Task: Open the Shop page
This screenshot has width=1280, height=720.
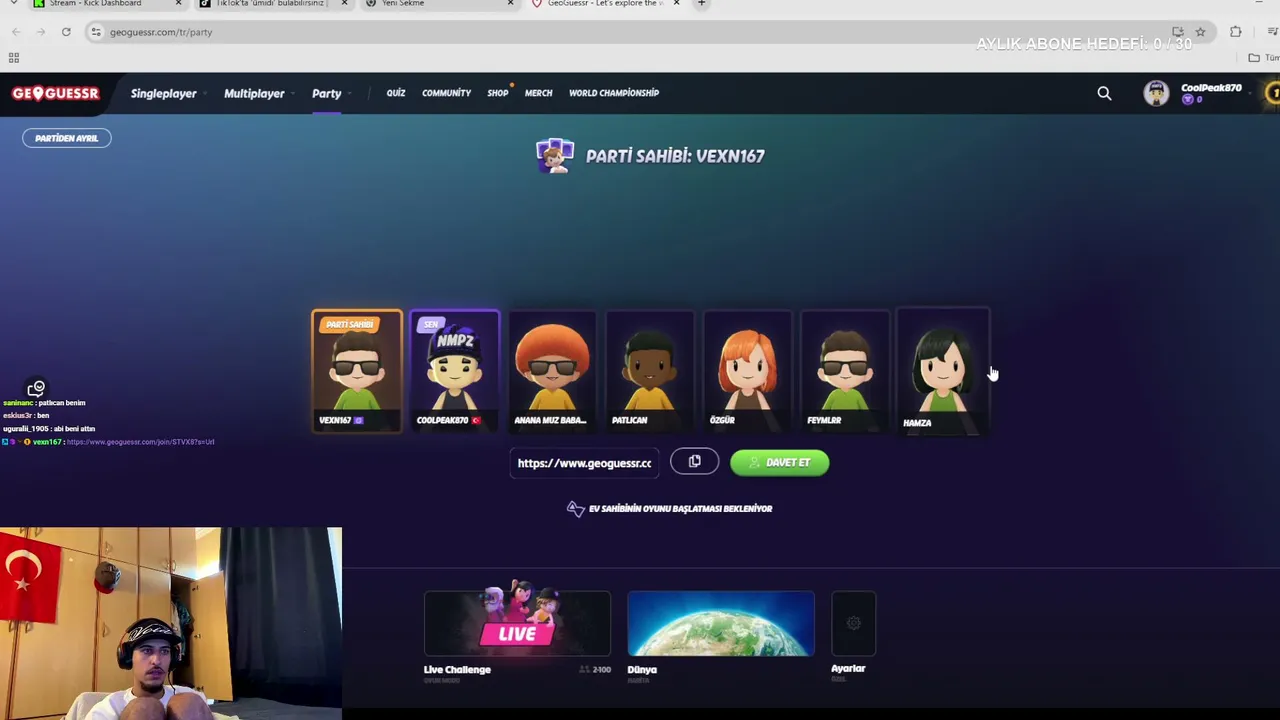Action: click(x=498, y=93)
